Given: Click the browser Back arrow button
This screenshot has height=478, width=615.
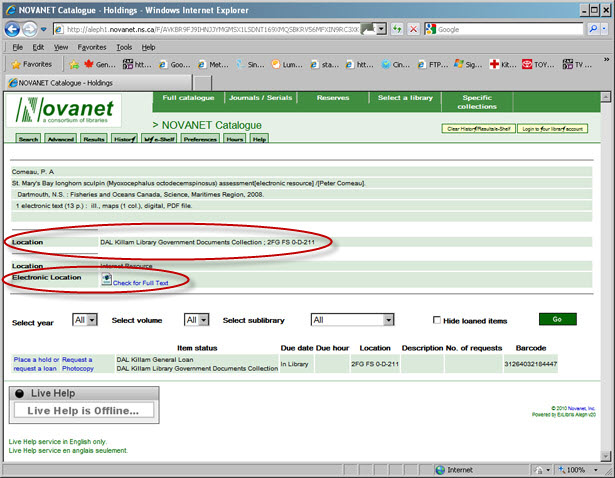Looking at the screenshot, I should 14,29.
